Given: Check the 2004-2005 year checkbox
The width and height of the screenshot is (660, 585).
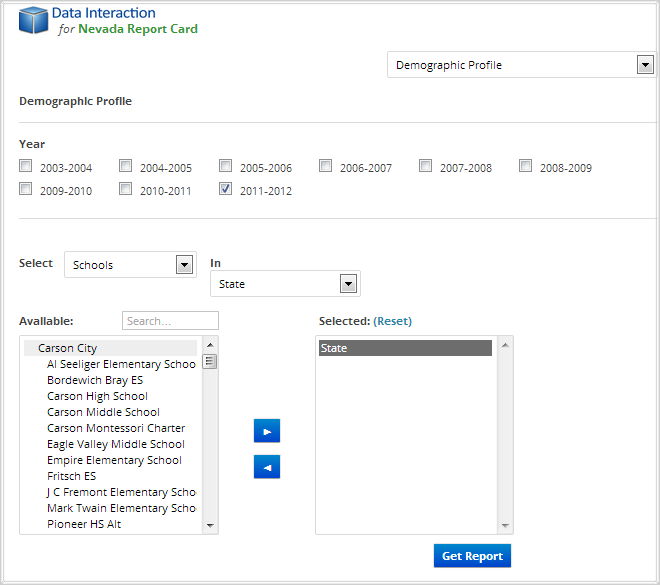Looking at the screenshot, I should click(x=125, y=166).
